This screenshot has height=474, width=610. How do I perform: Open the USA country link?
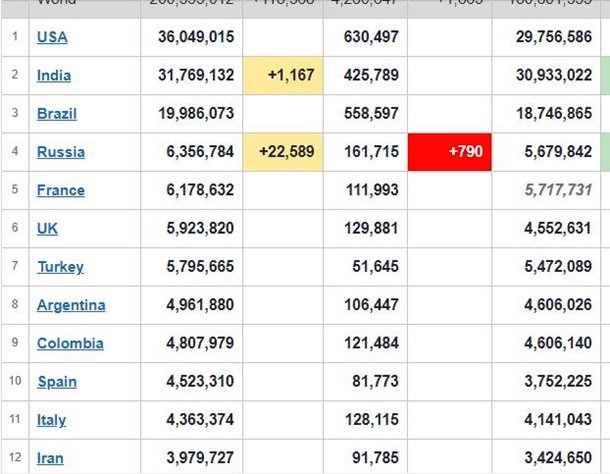(x=52, y=38)
